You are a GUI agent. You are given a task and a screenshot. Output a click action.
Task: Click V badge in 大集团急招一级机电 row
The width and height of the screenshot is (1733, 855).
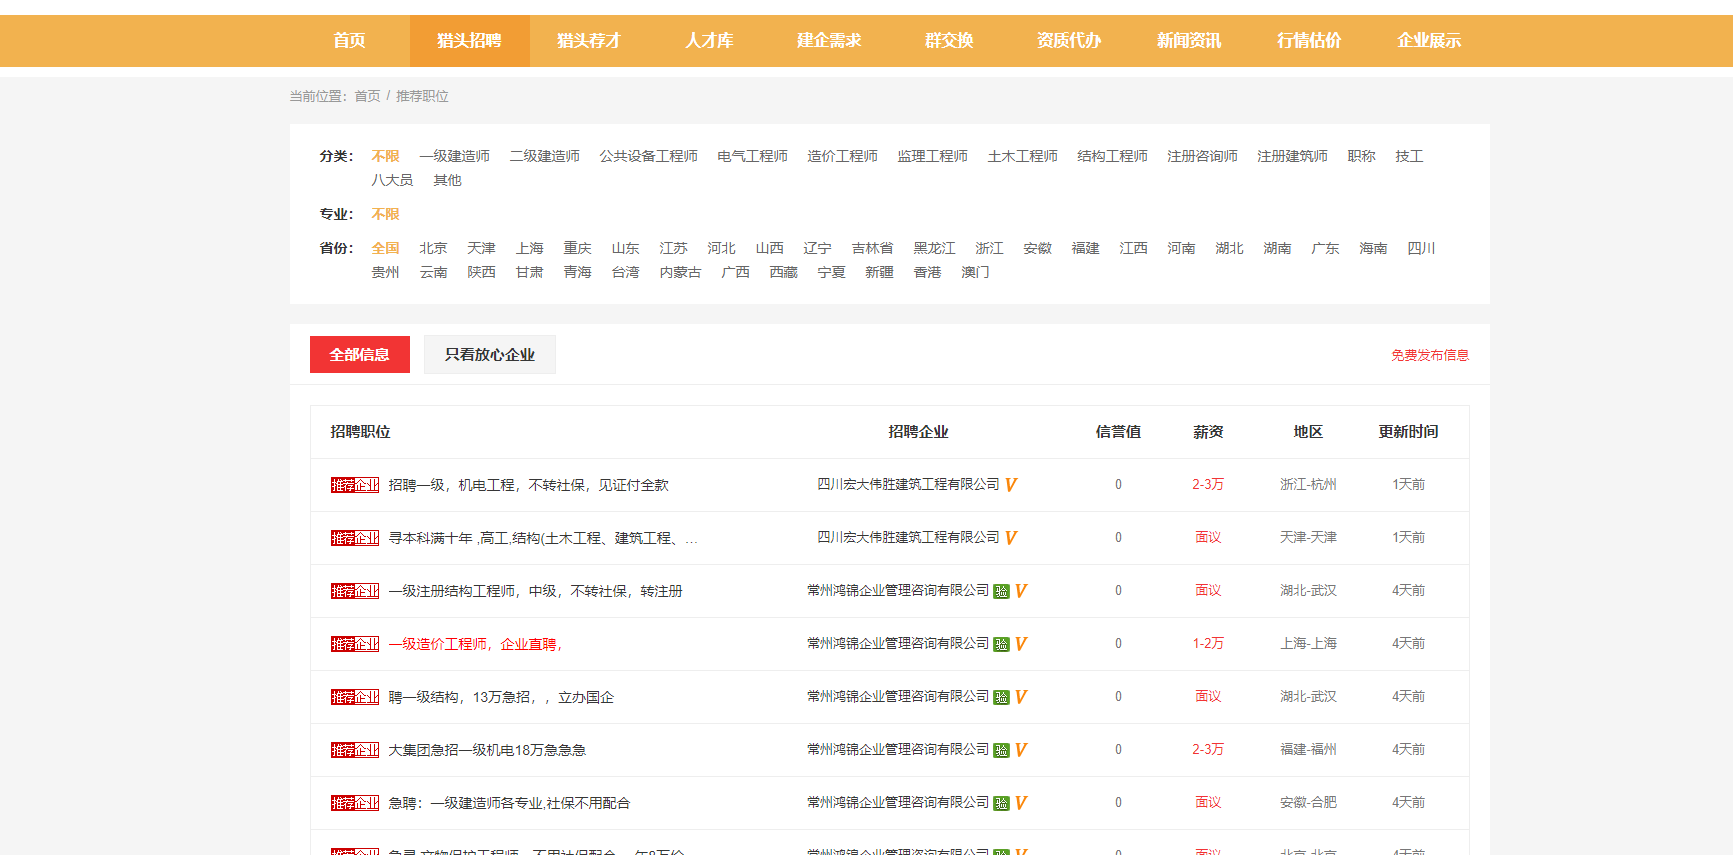click(x=1021, y=750)
